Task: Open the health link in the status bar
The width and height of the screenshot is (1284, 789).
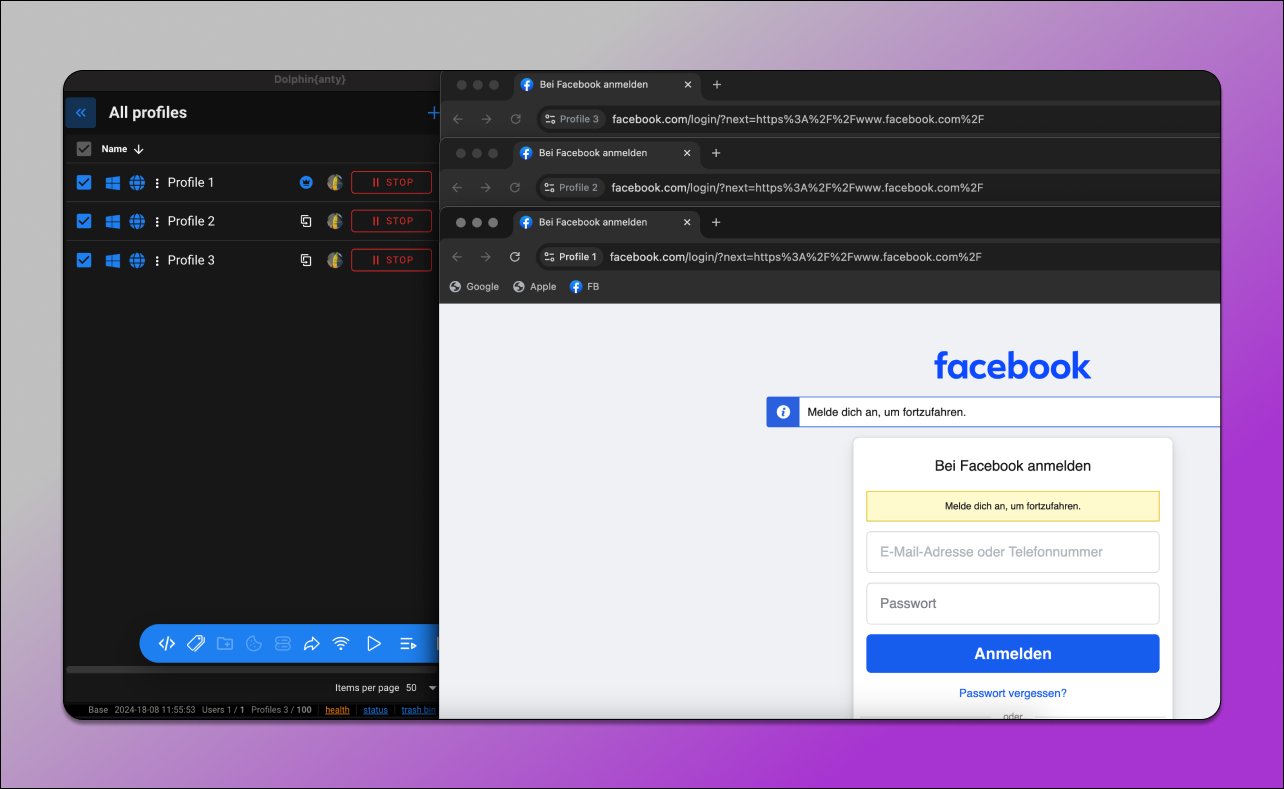Action: [x=337, y=711]
